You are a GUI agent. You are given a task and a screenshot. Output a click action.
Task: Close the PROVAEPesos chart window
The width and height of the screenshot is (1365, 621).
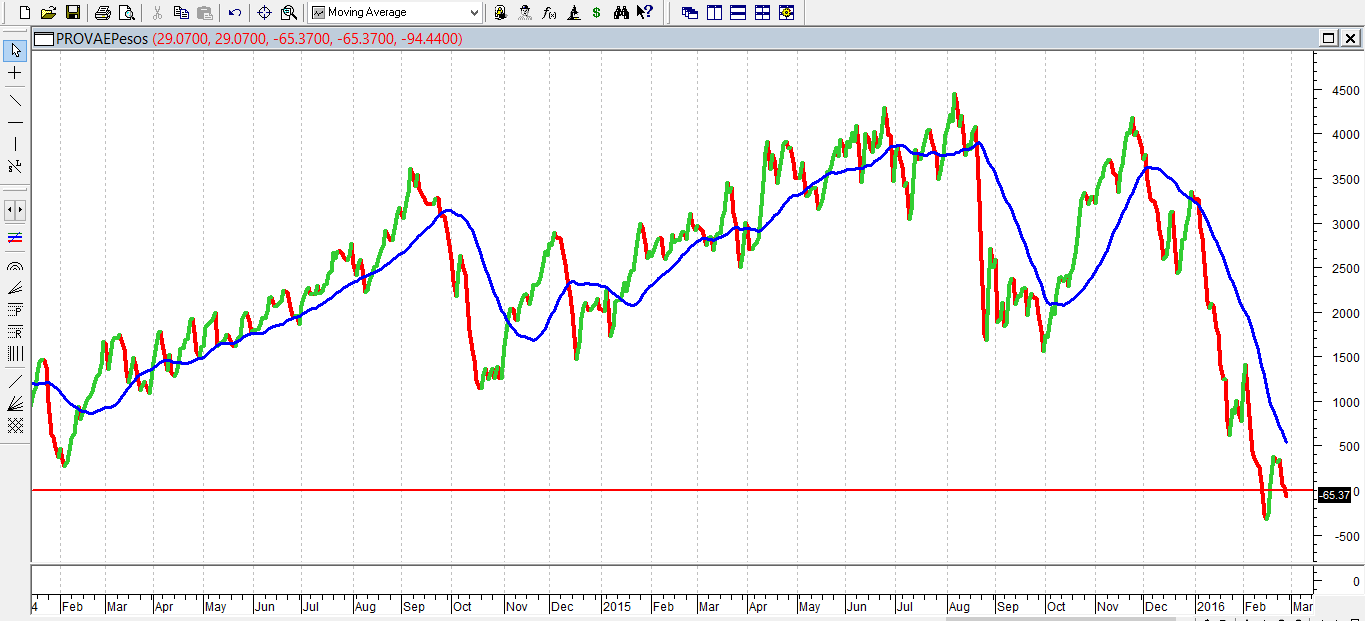[1348, 38]
